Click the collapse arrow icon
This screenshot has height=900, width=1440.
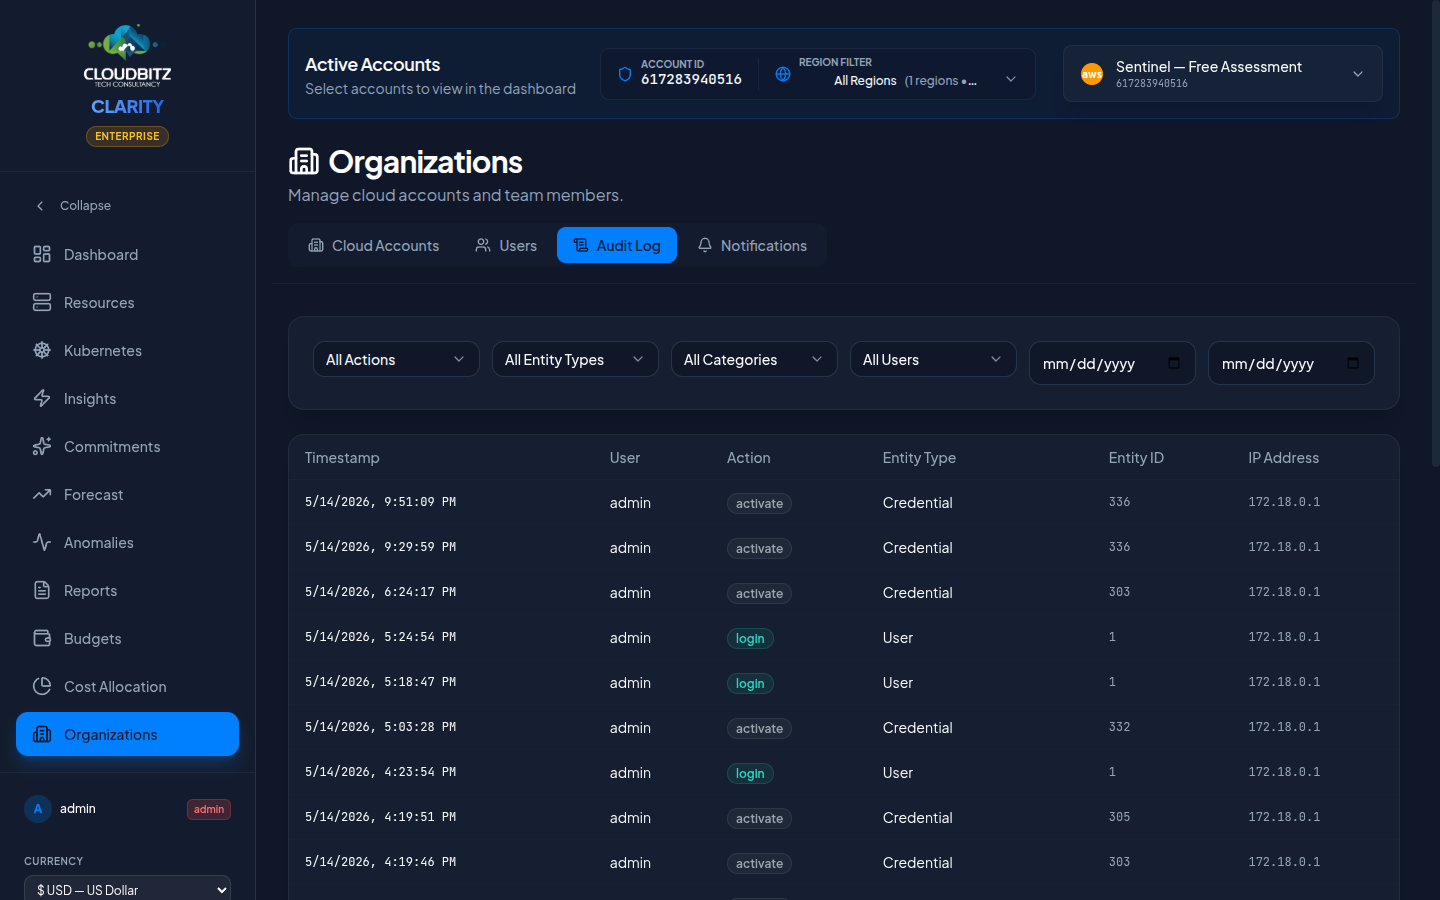pyautogui.click(x=40, y=206)
